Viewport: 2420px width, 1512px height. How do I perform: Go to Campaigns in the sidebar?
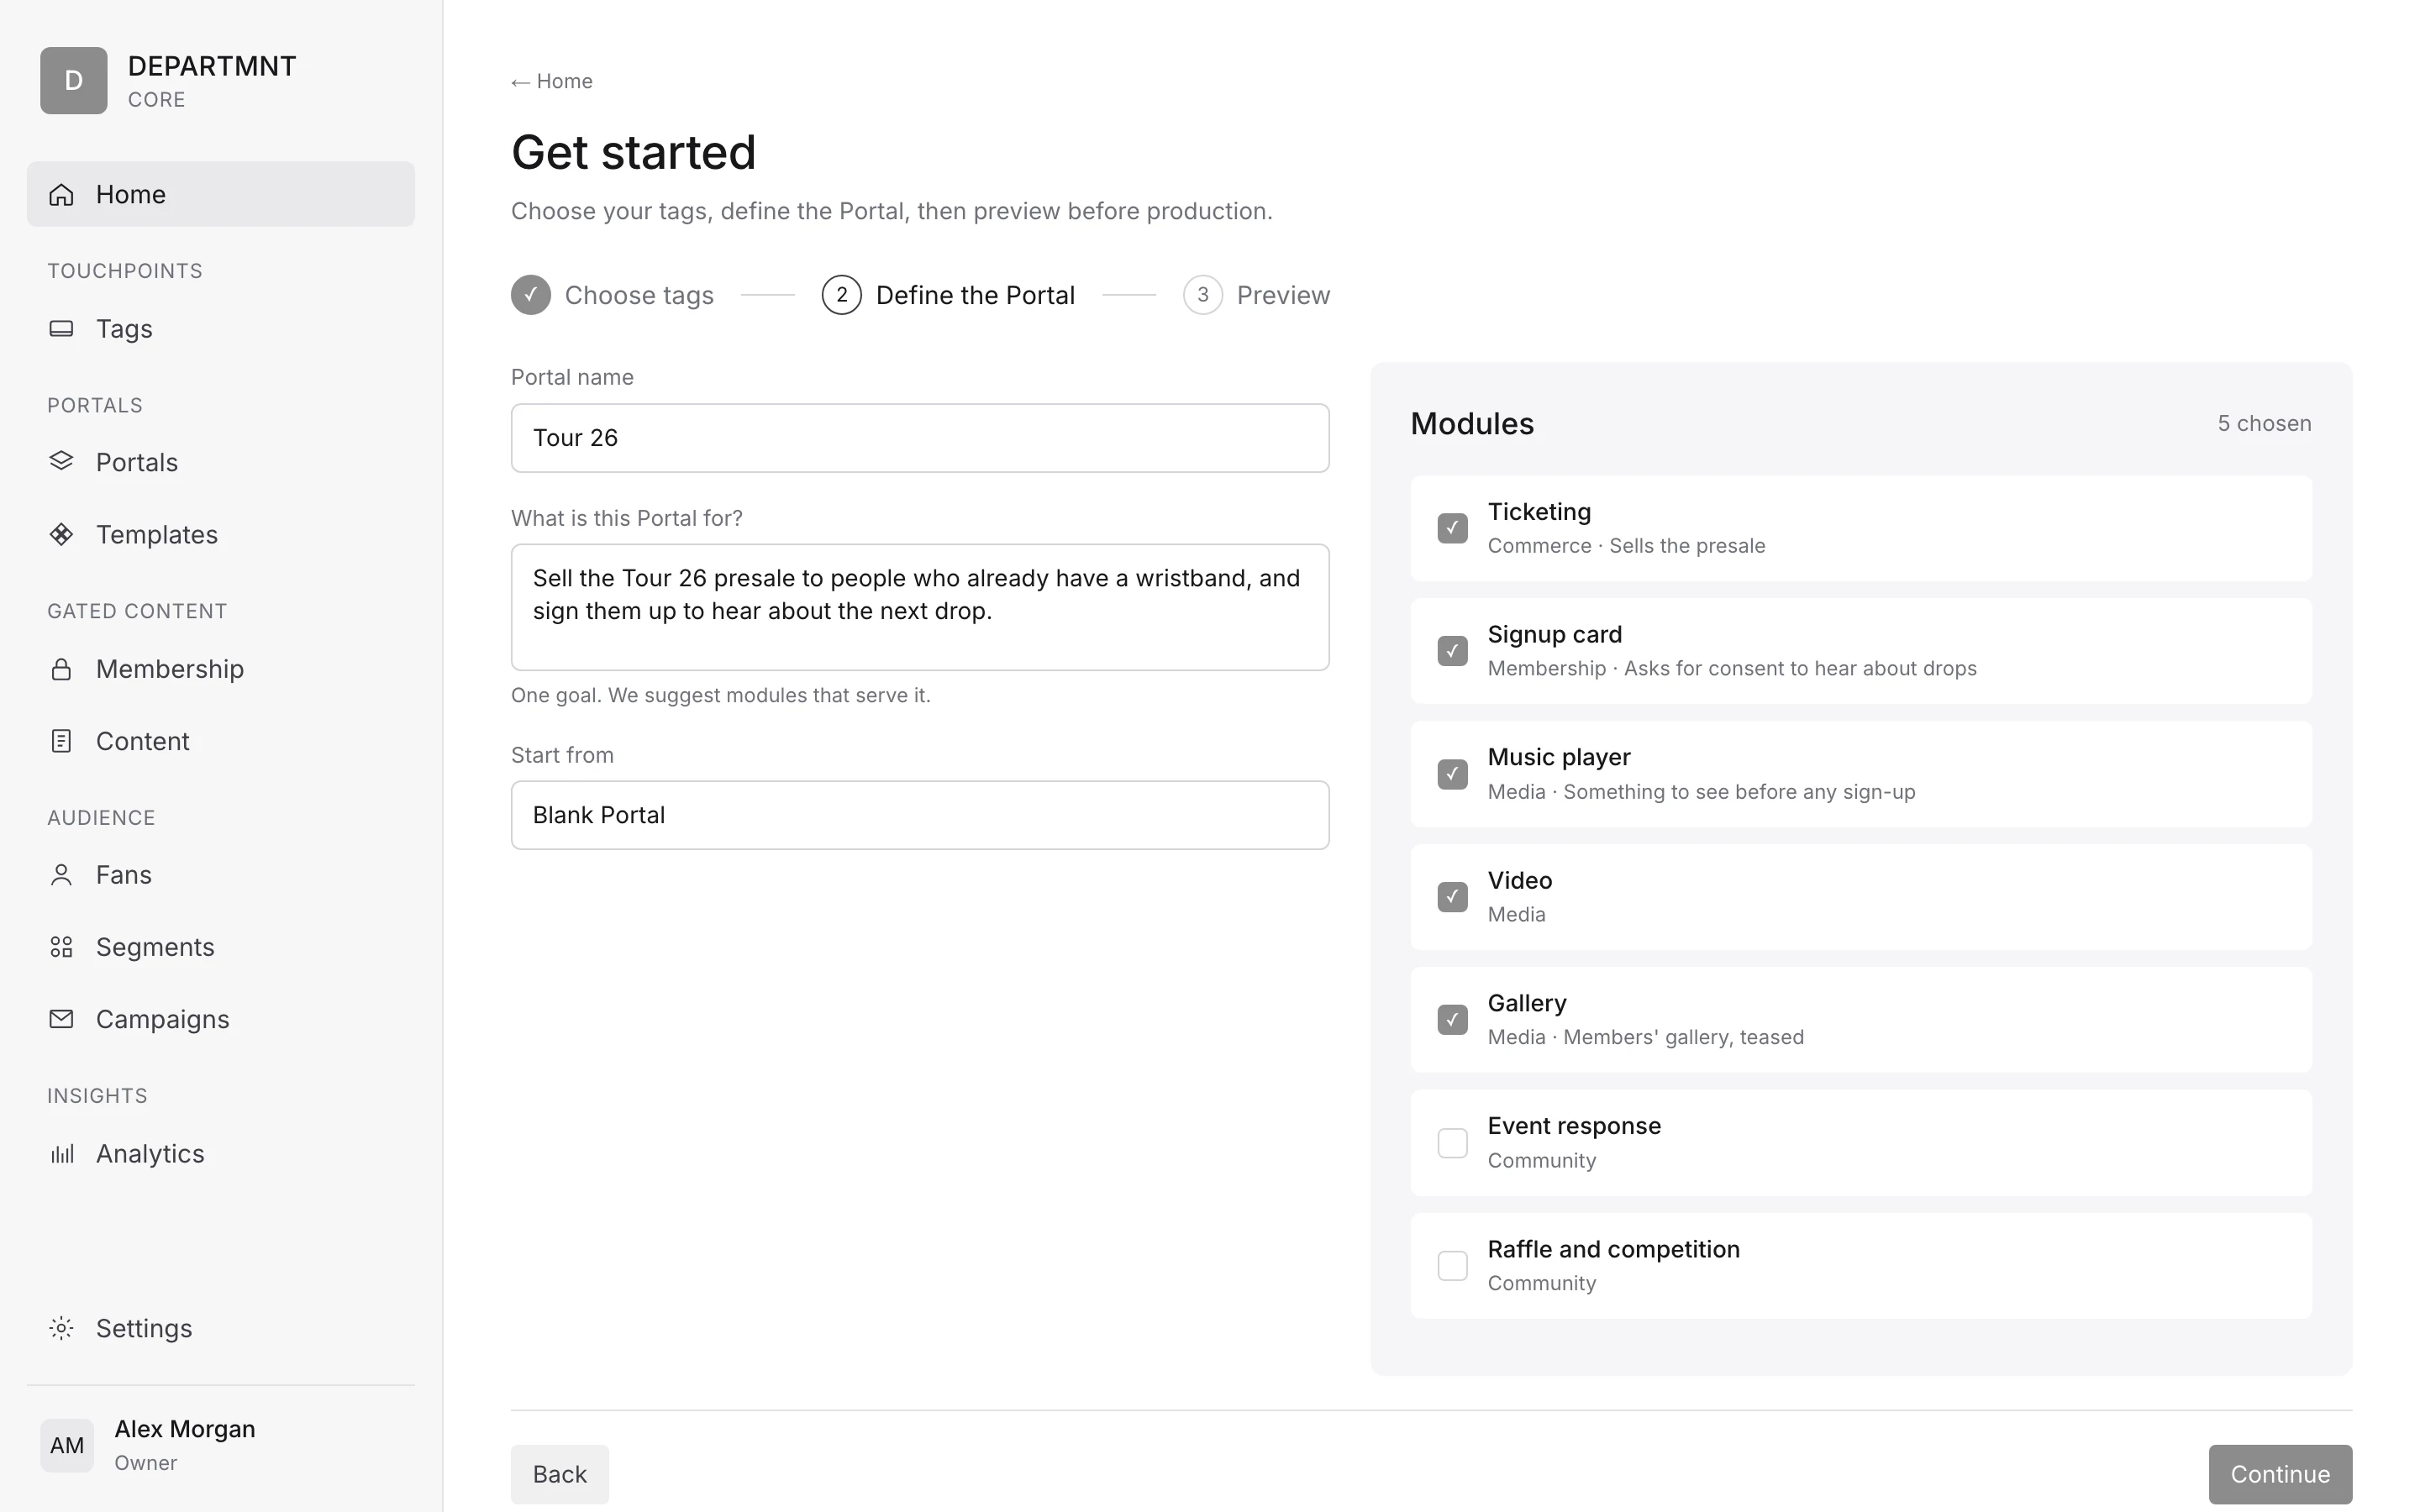pos(220,1019)
